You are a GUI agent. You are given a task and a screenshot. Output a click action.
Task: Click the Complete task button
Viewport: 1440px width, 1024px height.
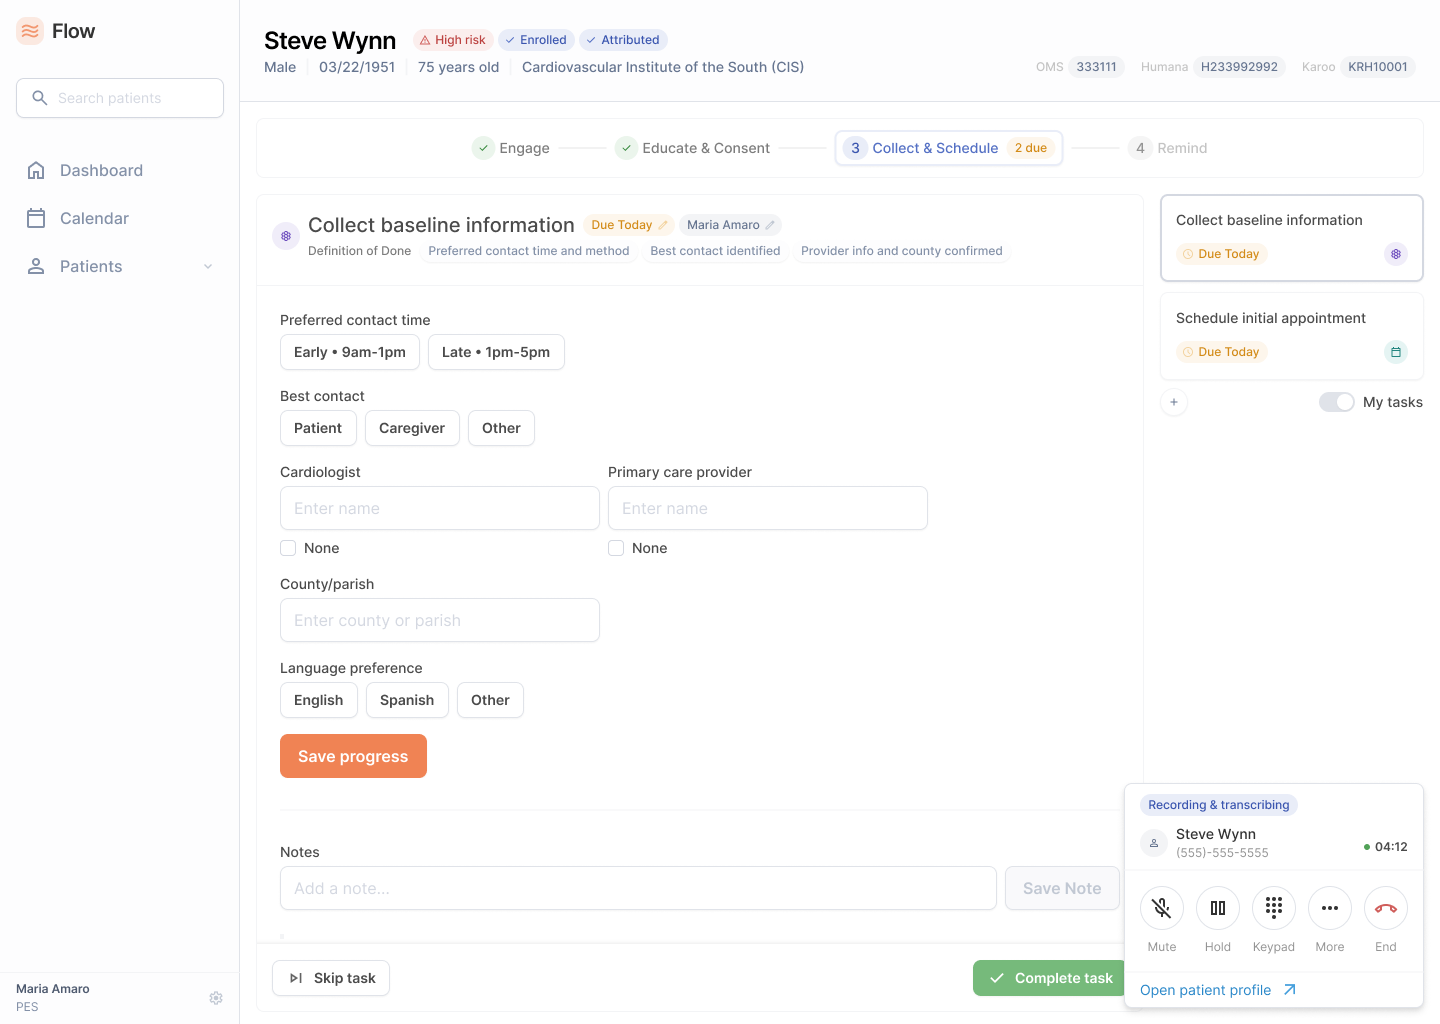tap(1049, 978)
